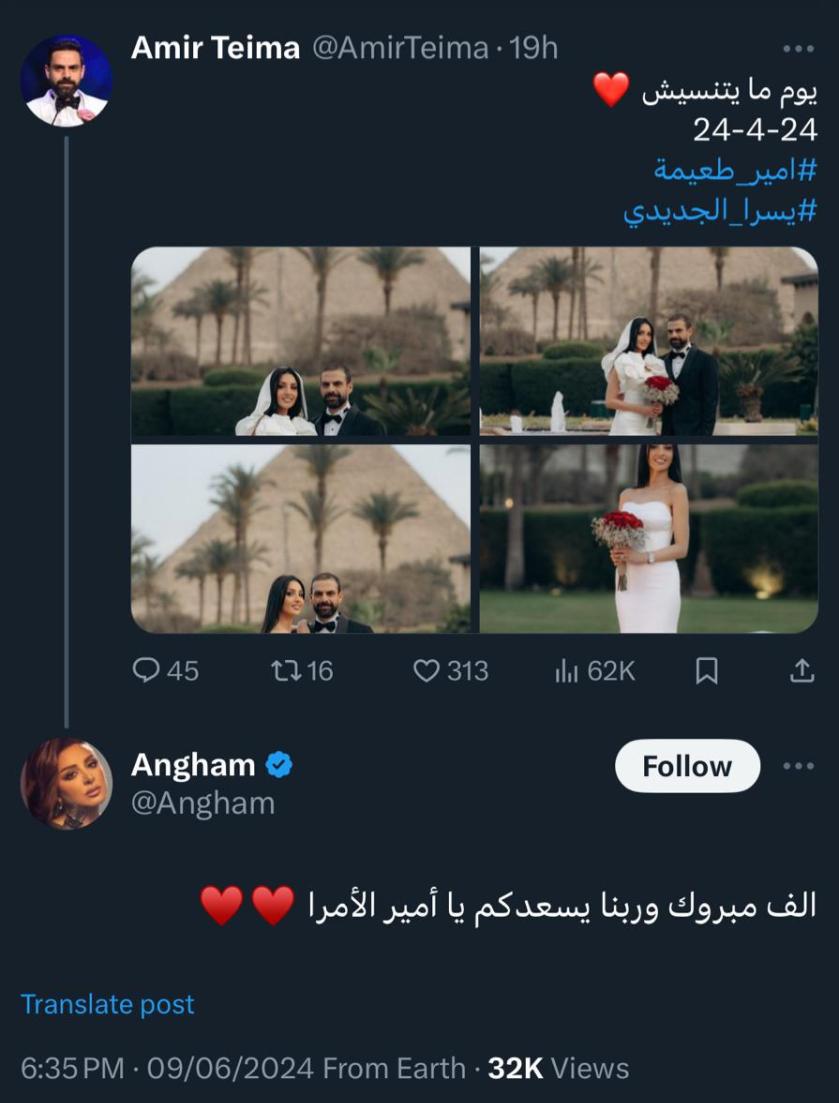Click the Translate post link
839x1103 pixels.
tap(108, 1004)
